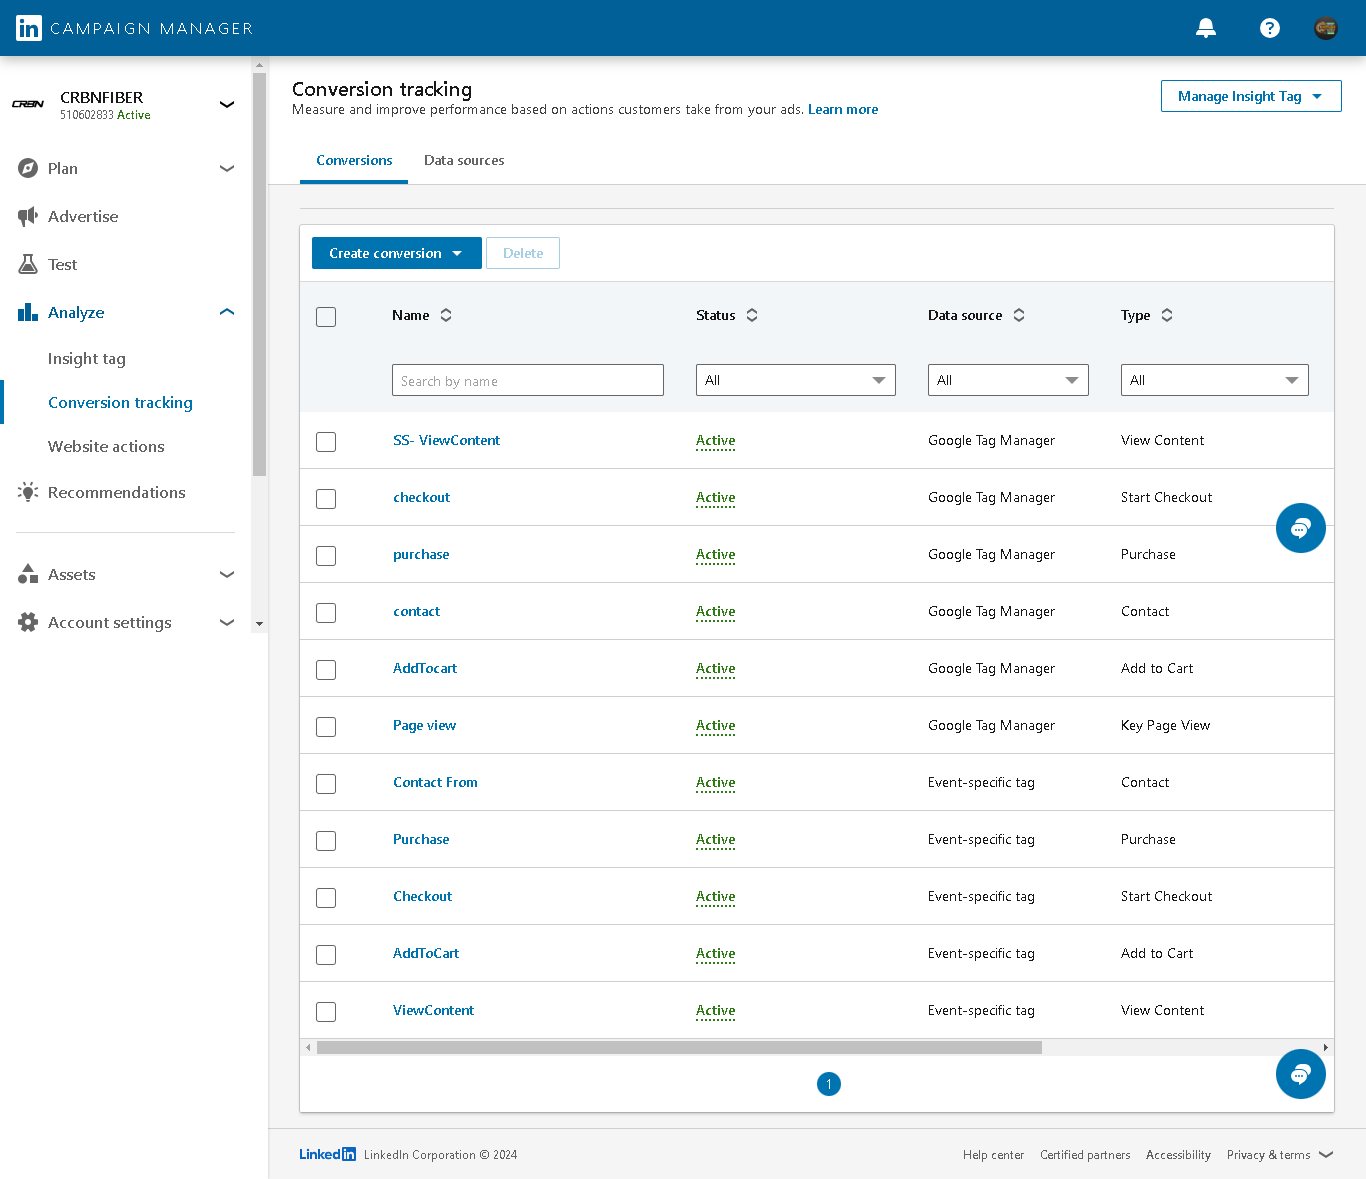Viewport: 1366px width, 1179px height.
Task: Sort conversions by Name column arrows
Action: (x=446, y=315)
